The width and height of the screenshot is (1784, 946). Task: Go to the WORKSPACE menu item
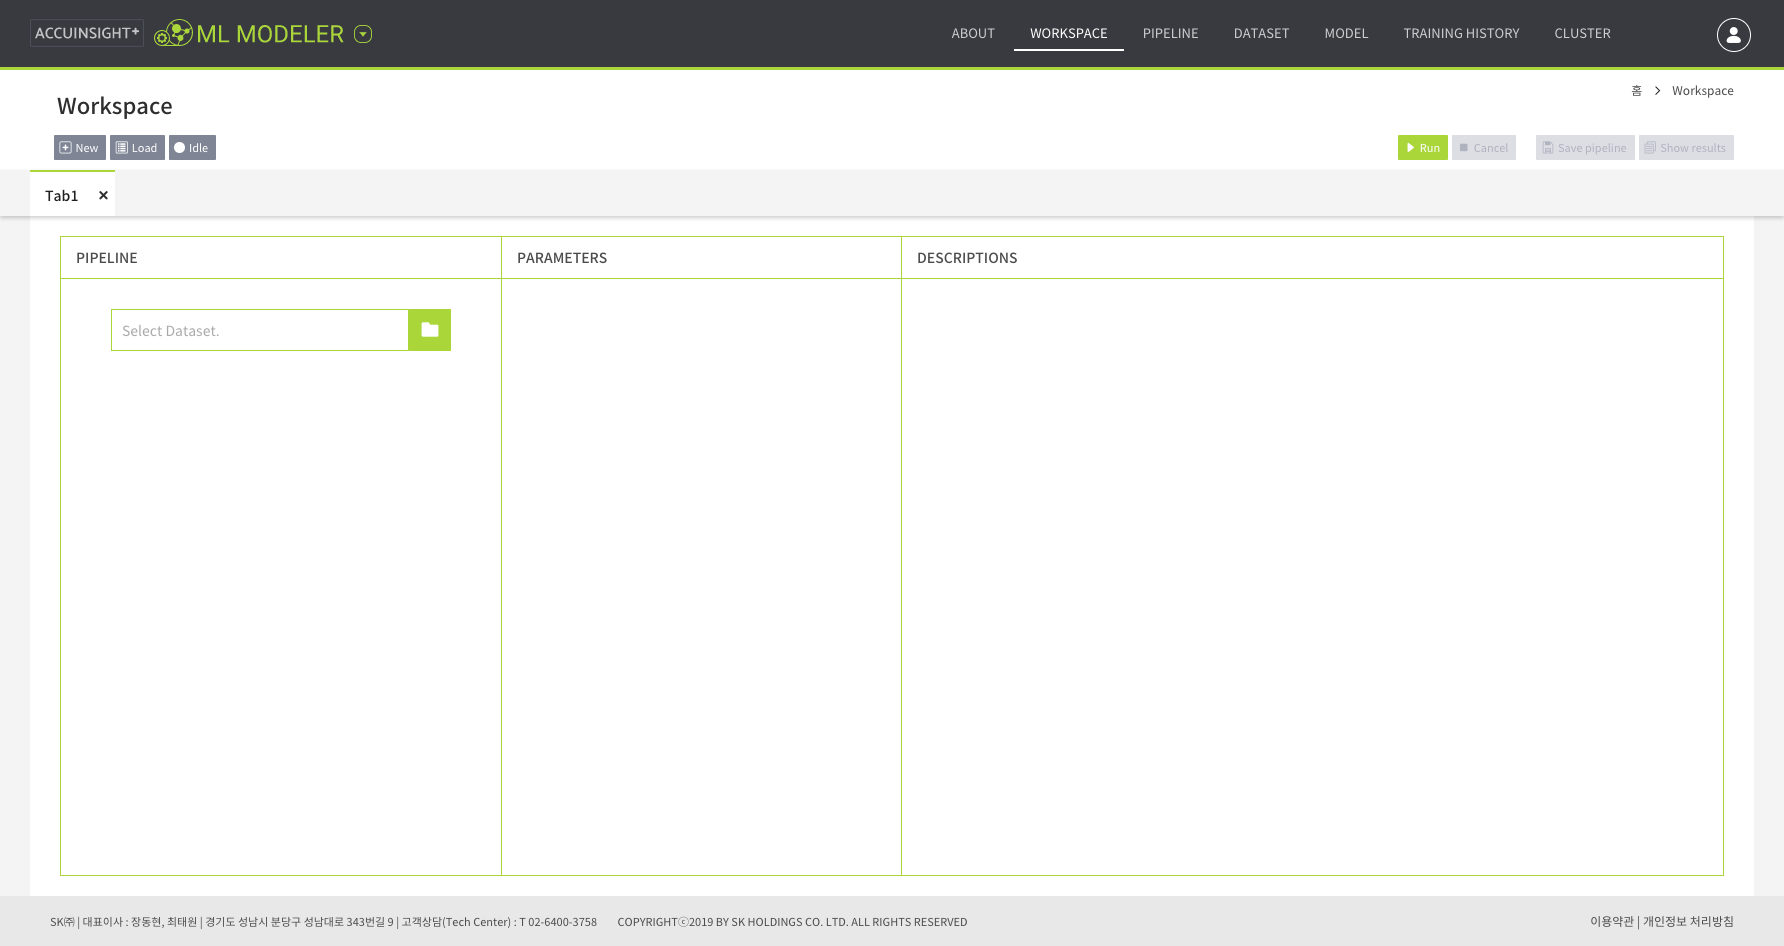tap(1069, 34)
